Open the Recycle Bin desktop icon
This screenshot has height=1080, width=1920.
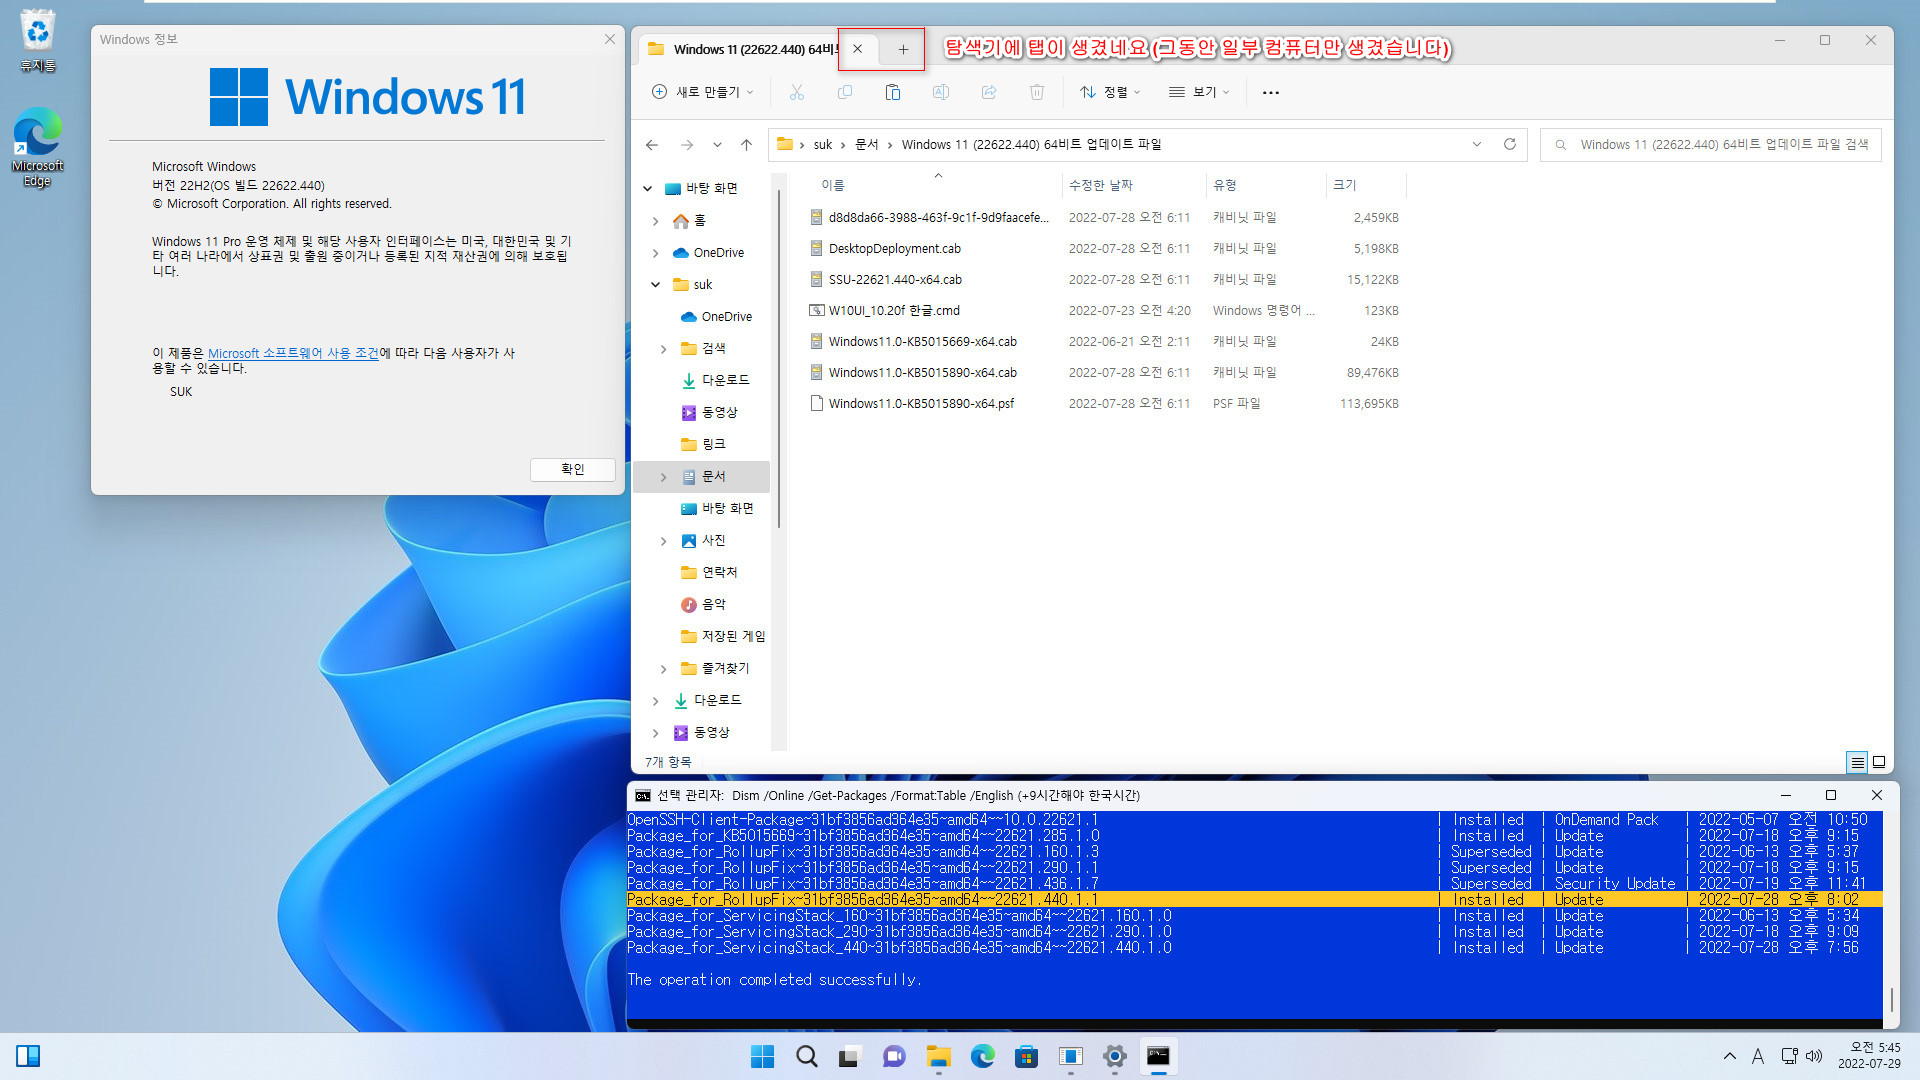click(x=38, y=41)
